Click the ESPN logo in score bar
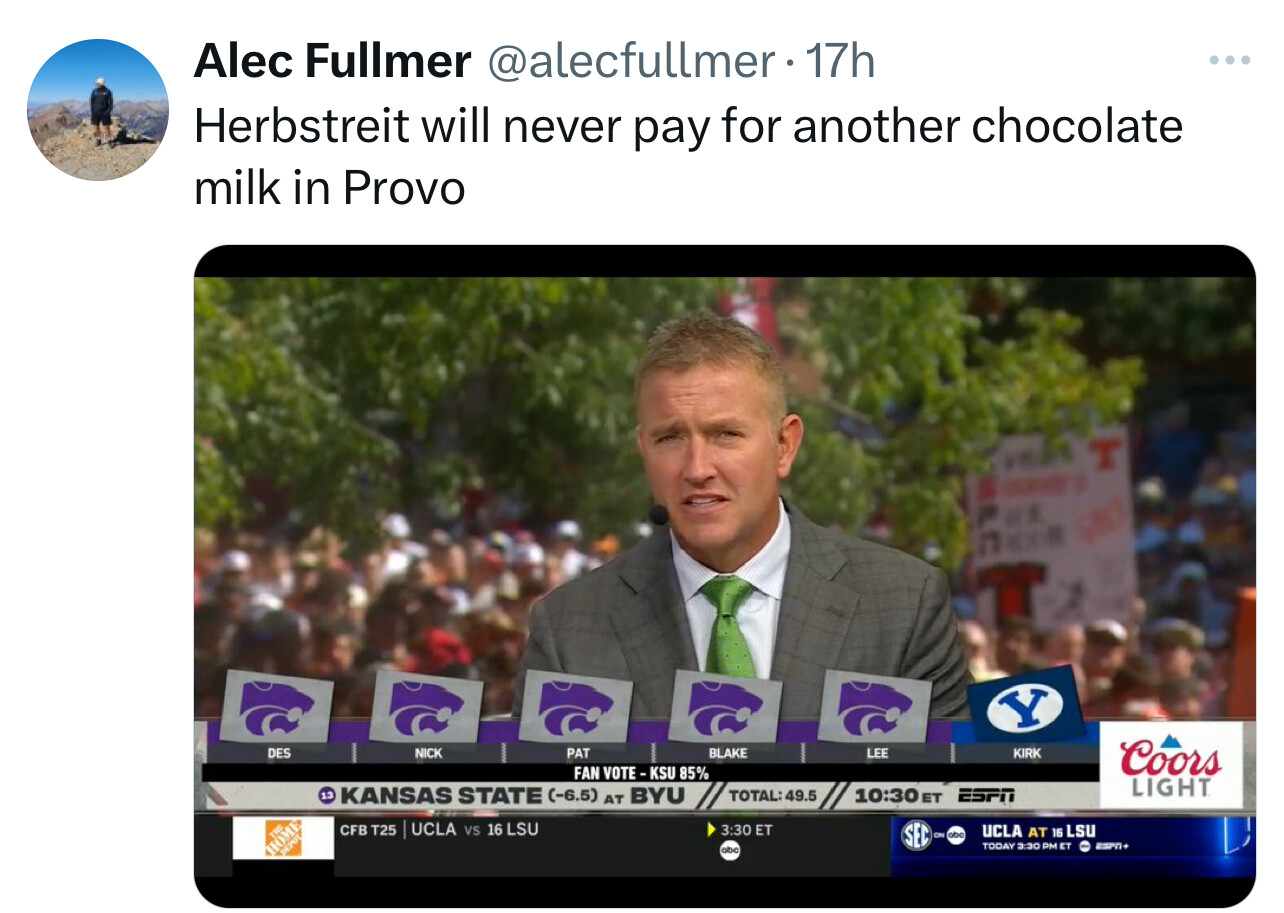 (x=986, y=796)
